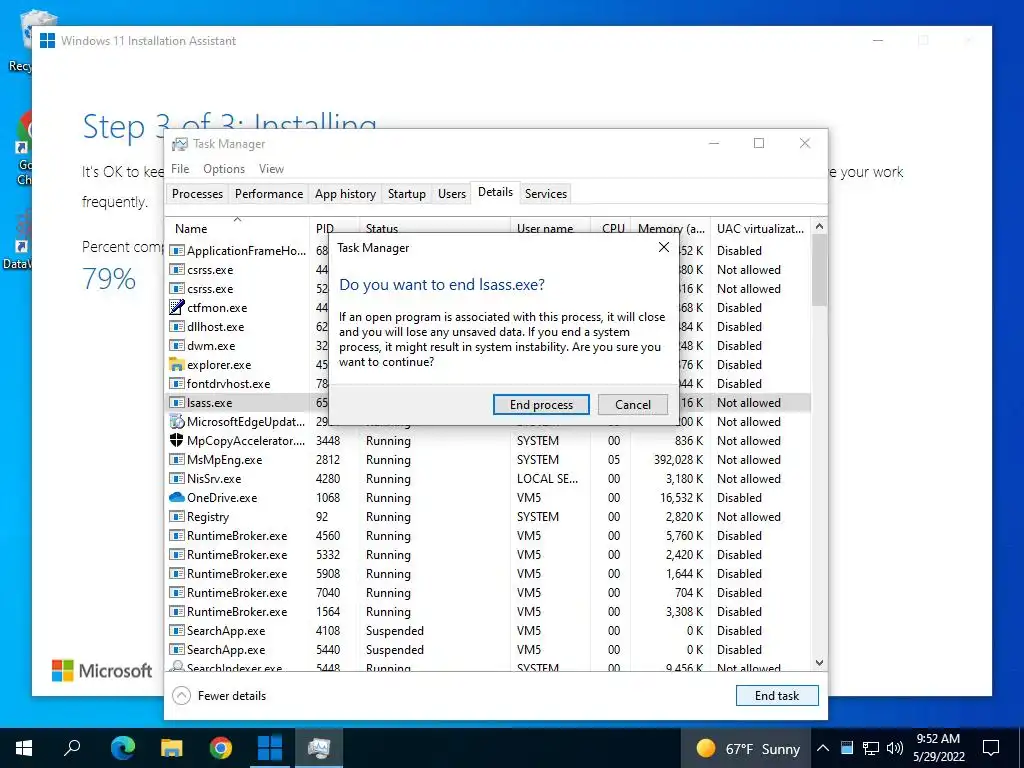The width and height of the screenshot is (1024, 768).
Task: Click the MpCopyAccelerator shield icon
Action: point(176,440)
